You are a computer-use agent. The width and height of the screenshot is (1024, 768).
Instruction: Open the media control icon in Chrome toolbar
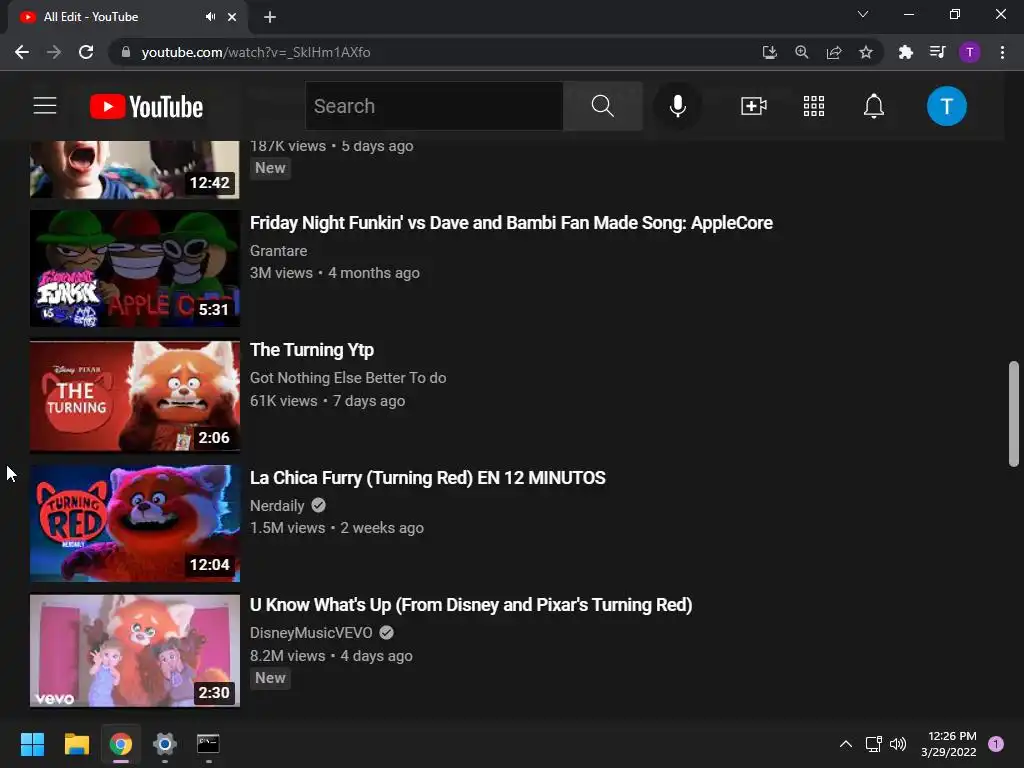pos(938,52)
